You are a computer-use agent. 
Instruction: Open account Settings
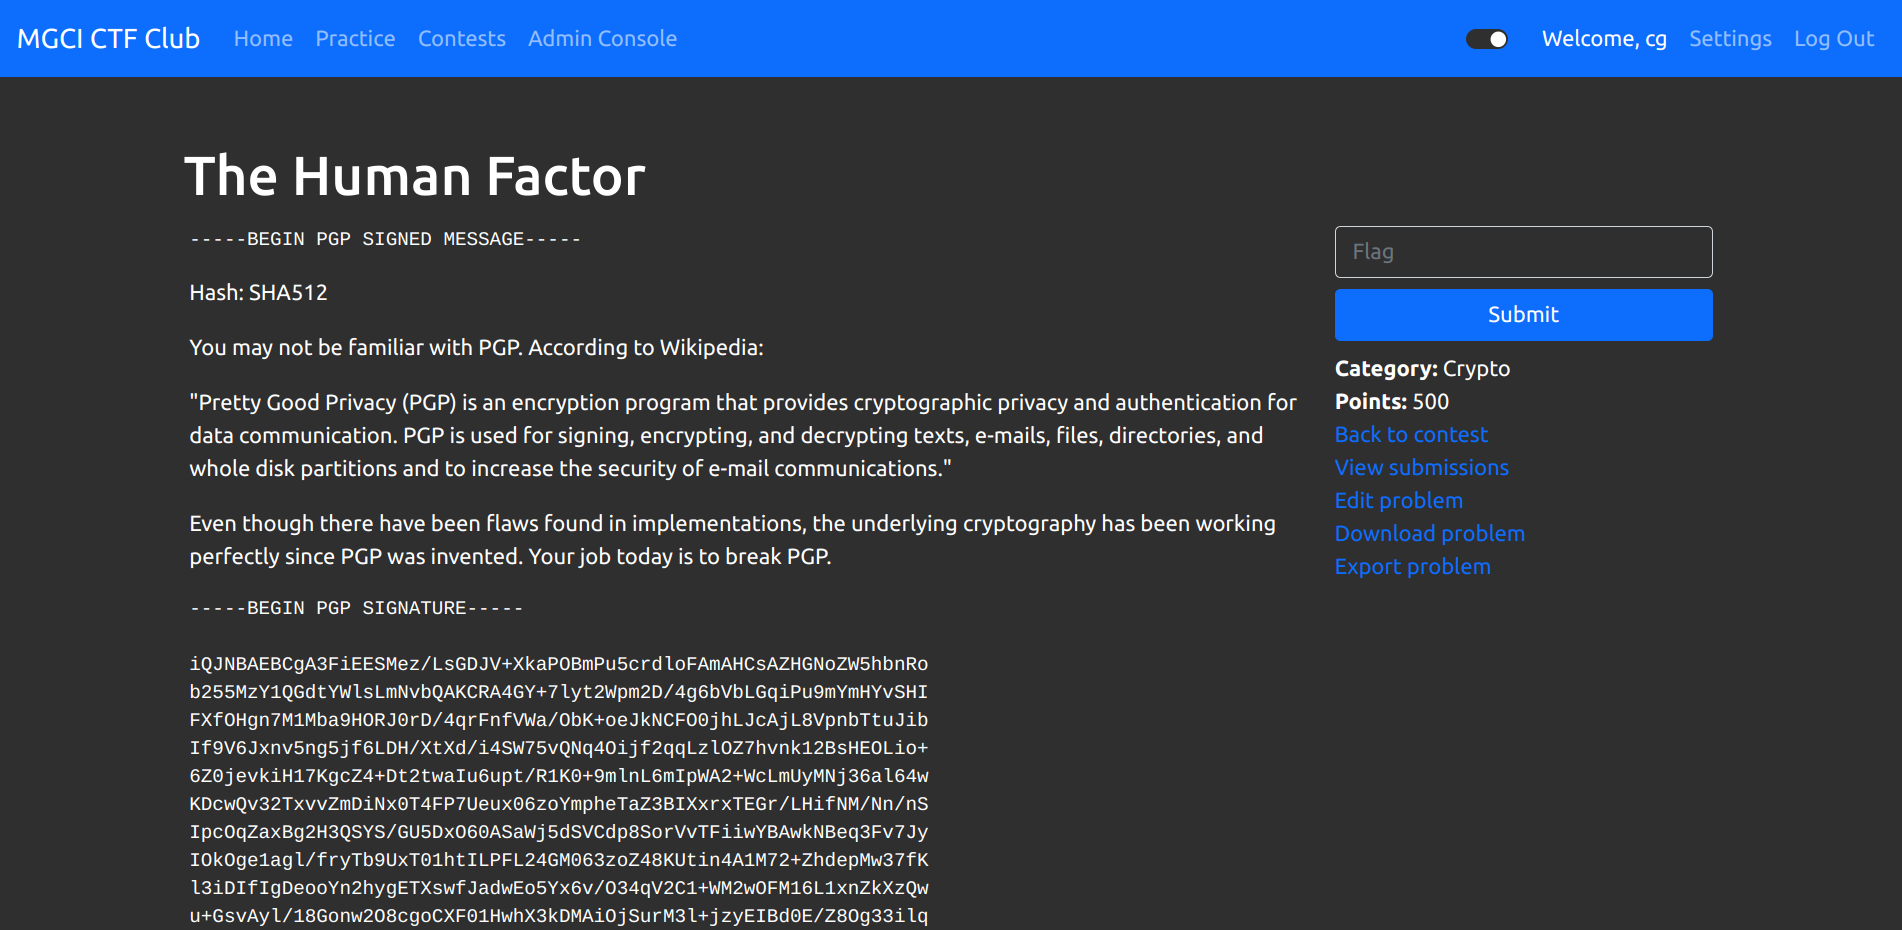tap(1729, 39)
